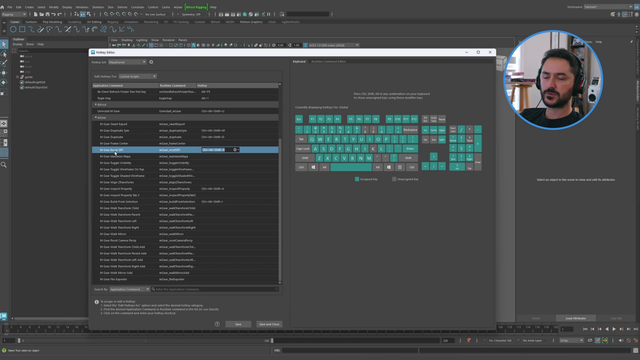Collapse the mGear category in the command list
The image size is (640, 360).
(96, 118)
